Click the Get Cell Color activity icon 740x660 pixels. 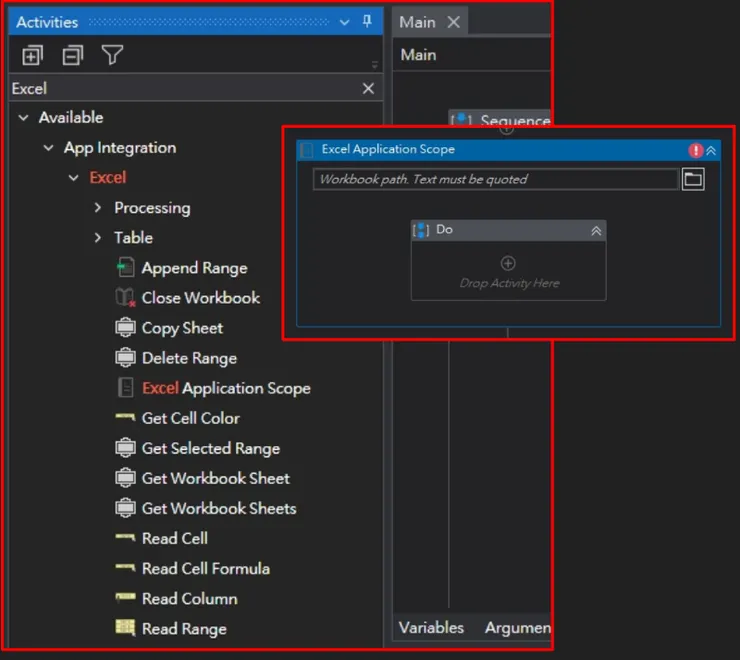click(125, 417)
